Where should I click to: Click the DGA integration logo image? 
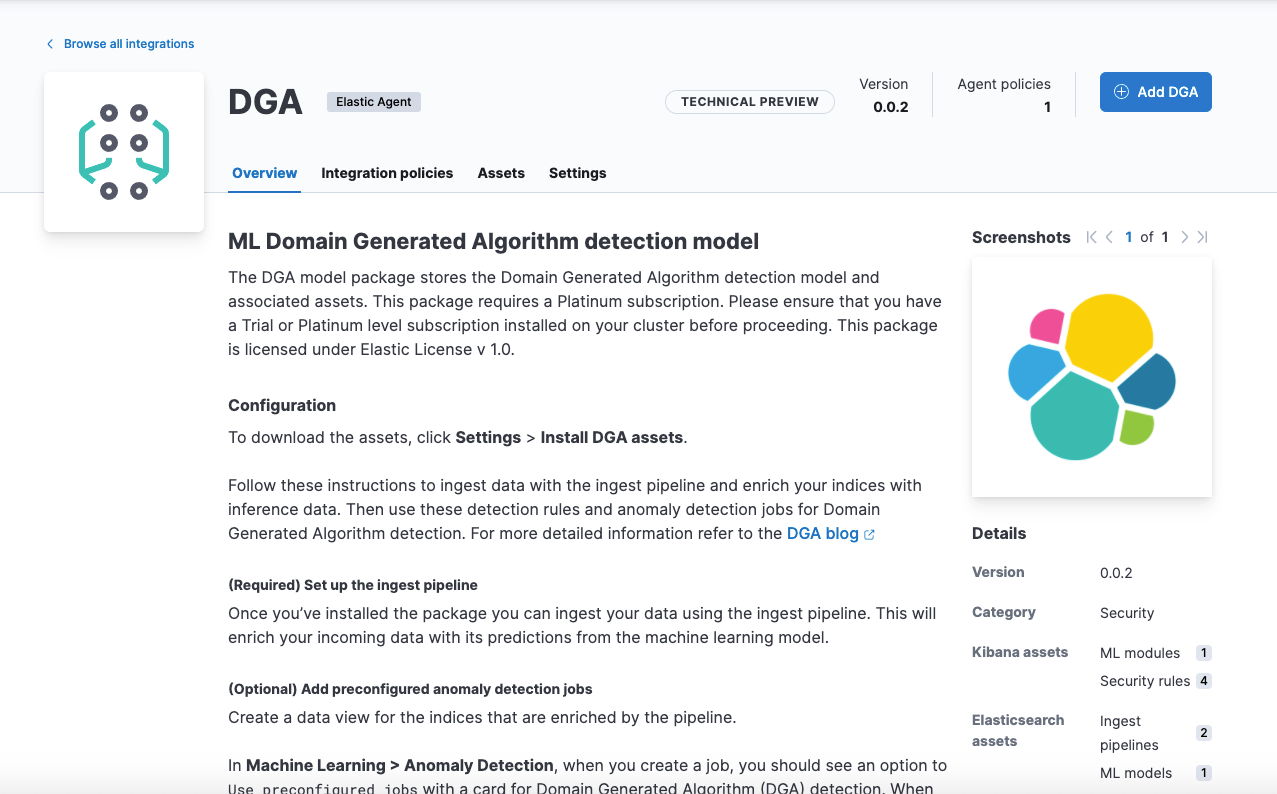point(123,151)
